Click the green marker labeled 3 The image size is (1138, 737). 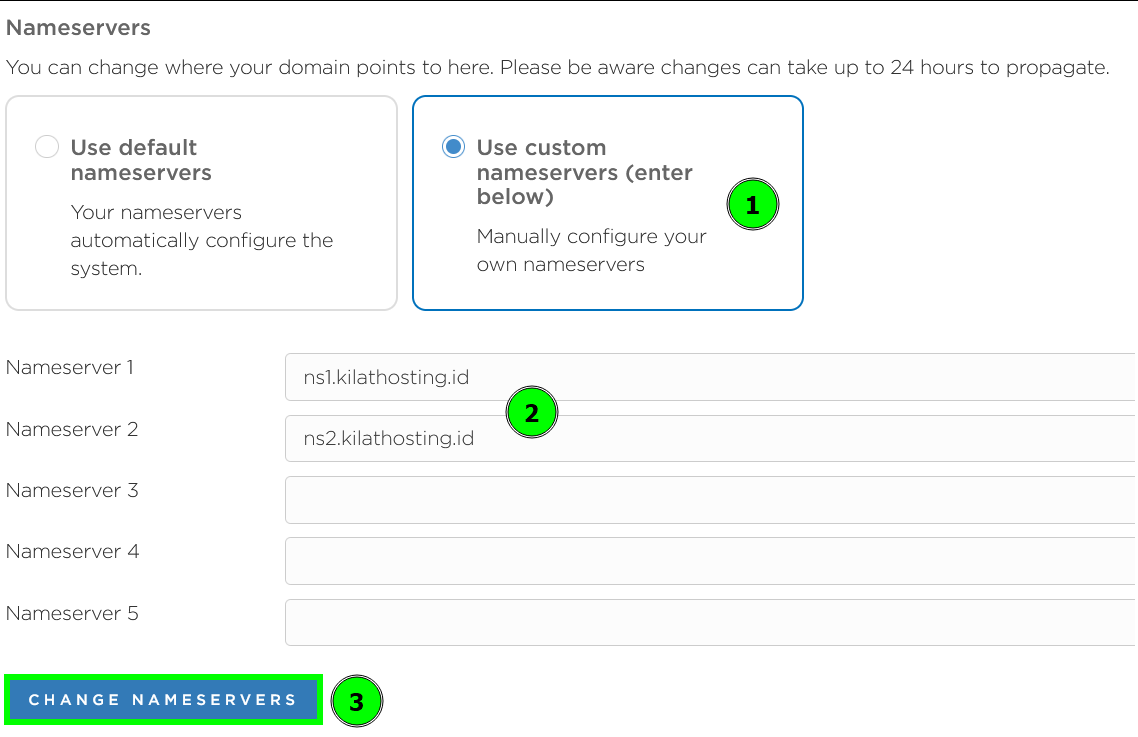click(357, 701)
